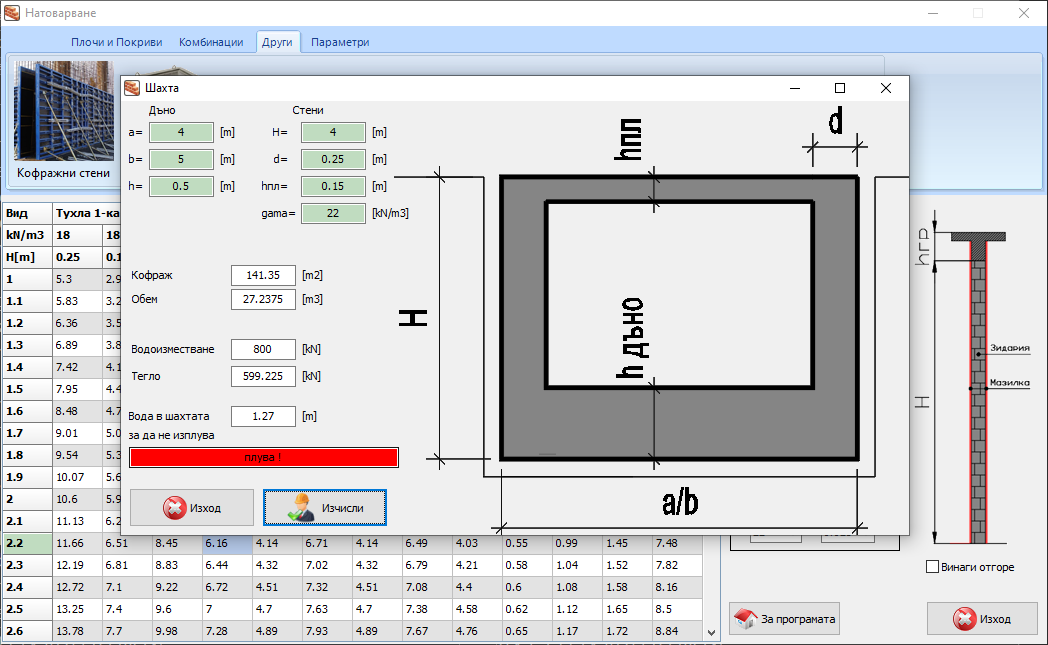Click the brick icon in Шахта title bar

pos(132,88)
